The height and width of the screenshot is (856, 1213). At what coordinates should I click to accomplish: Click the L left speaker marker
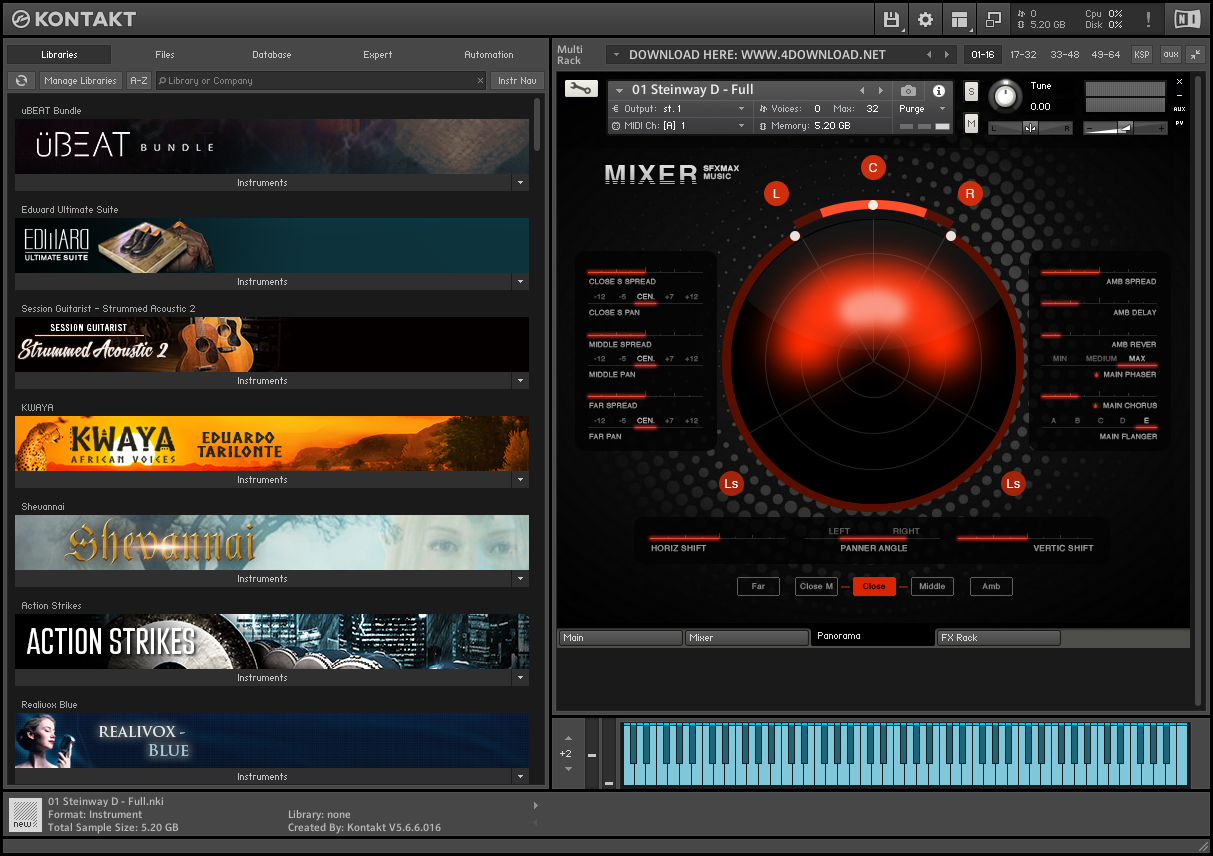(776, 194)
